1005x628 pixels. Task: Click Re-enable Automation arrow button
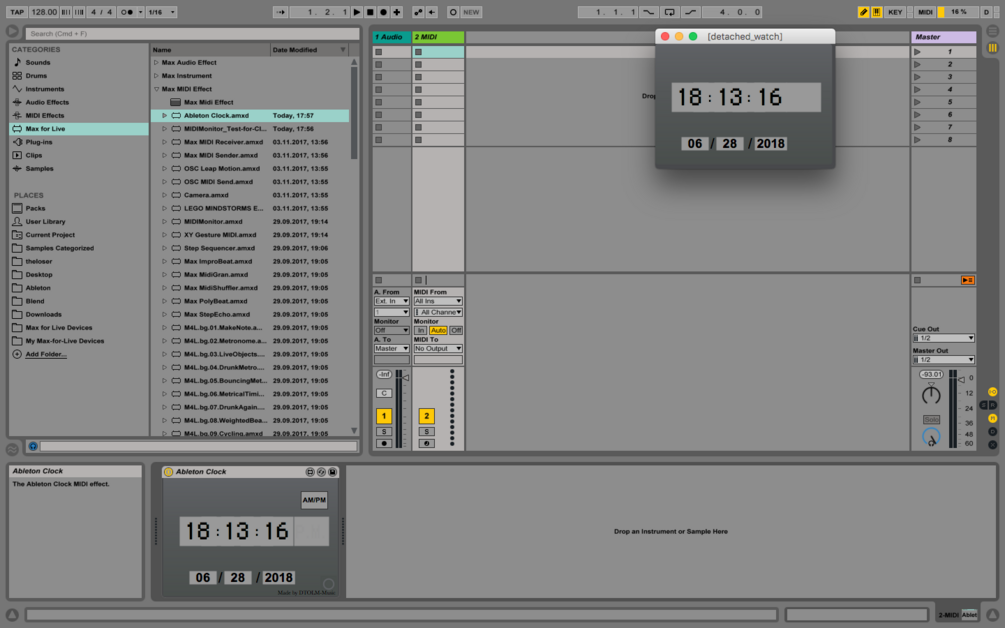click(431, 12)
